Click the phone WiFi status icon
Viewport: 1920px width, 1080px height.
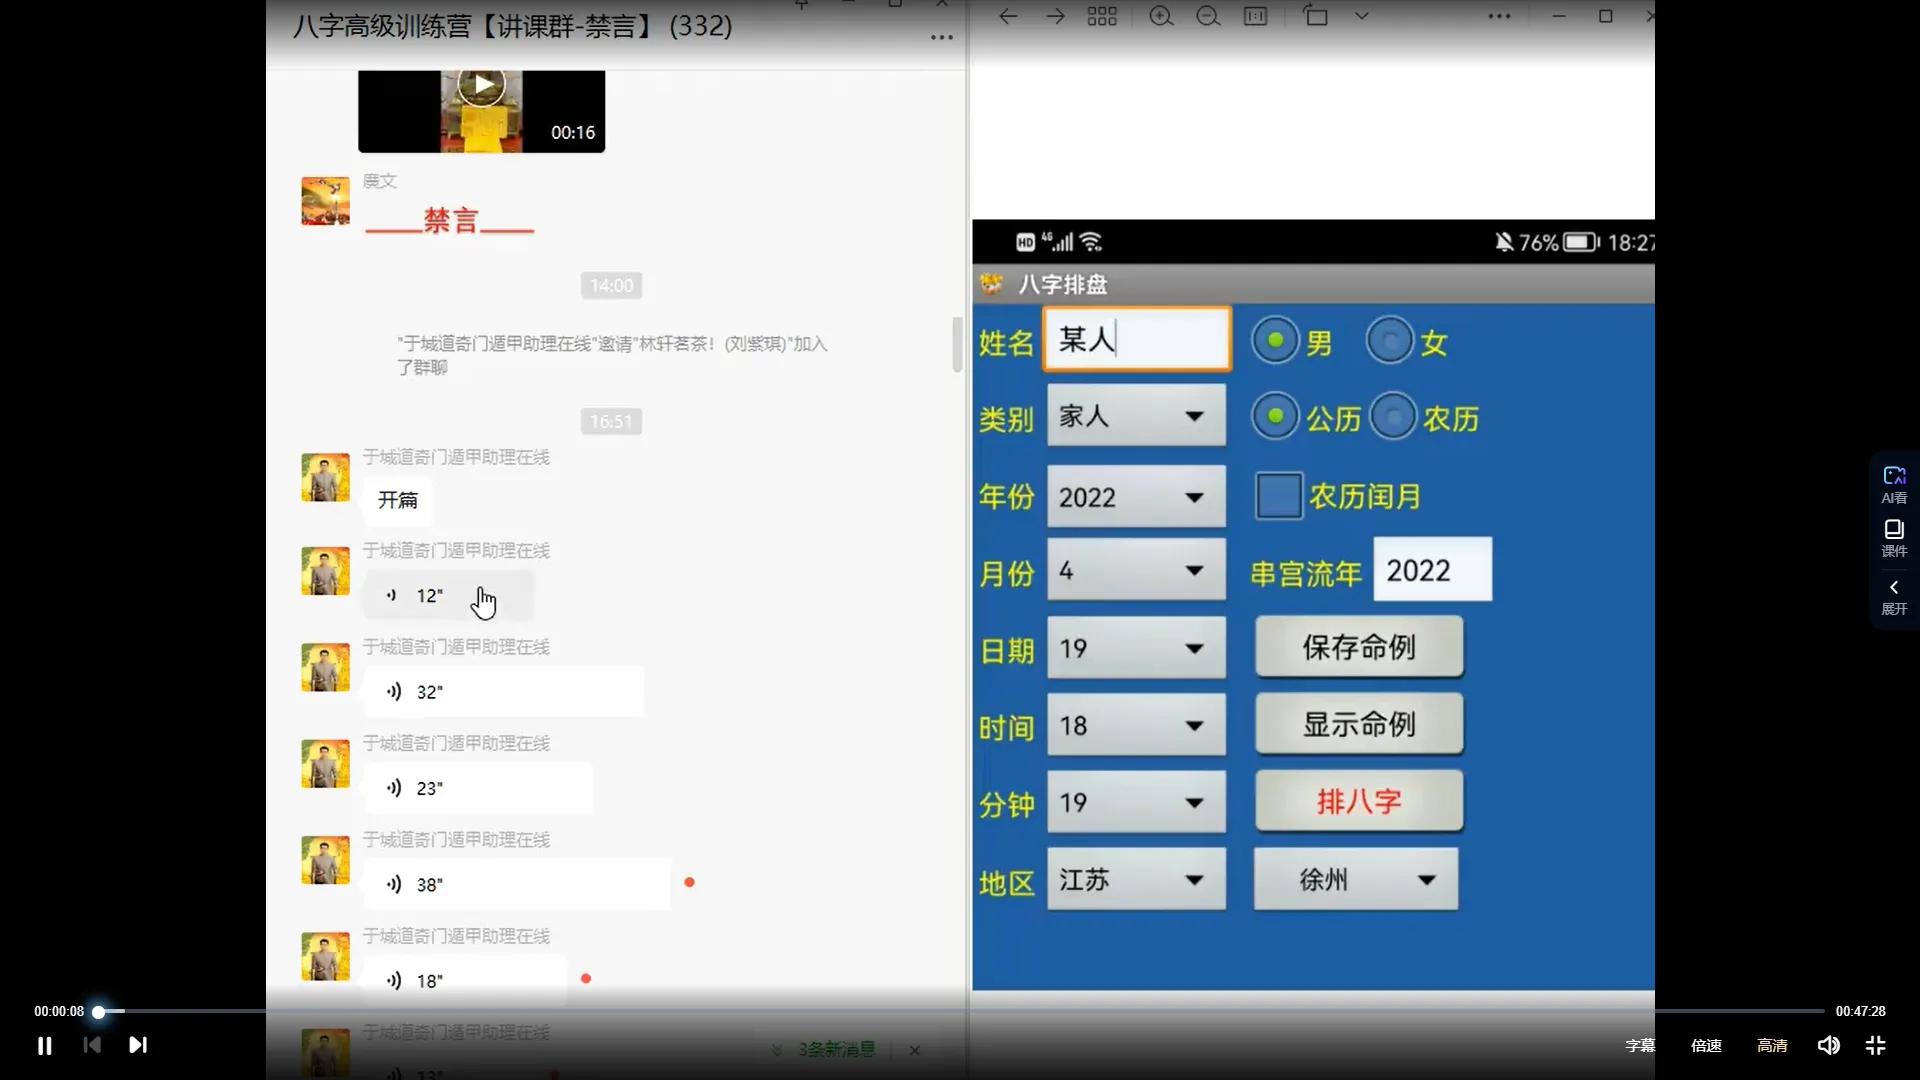[x=1091, y=242]
